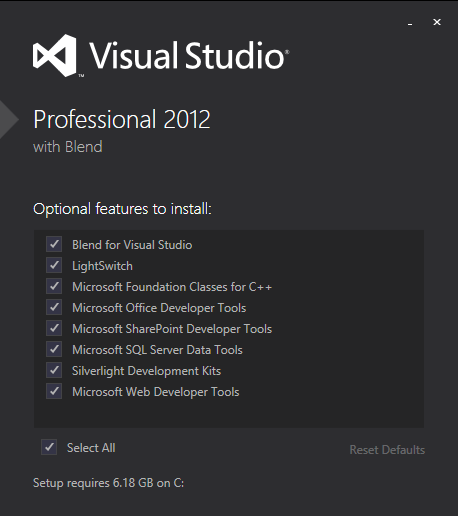Click the Setup requires 6.18 GB text

point(108,483)
